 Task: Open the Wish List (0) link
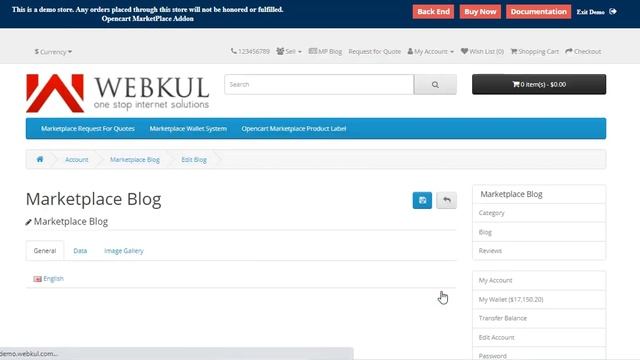pos(482,51)
